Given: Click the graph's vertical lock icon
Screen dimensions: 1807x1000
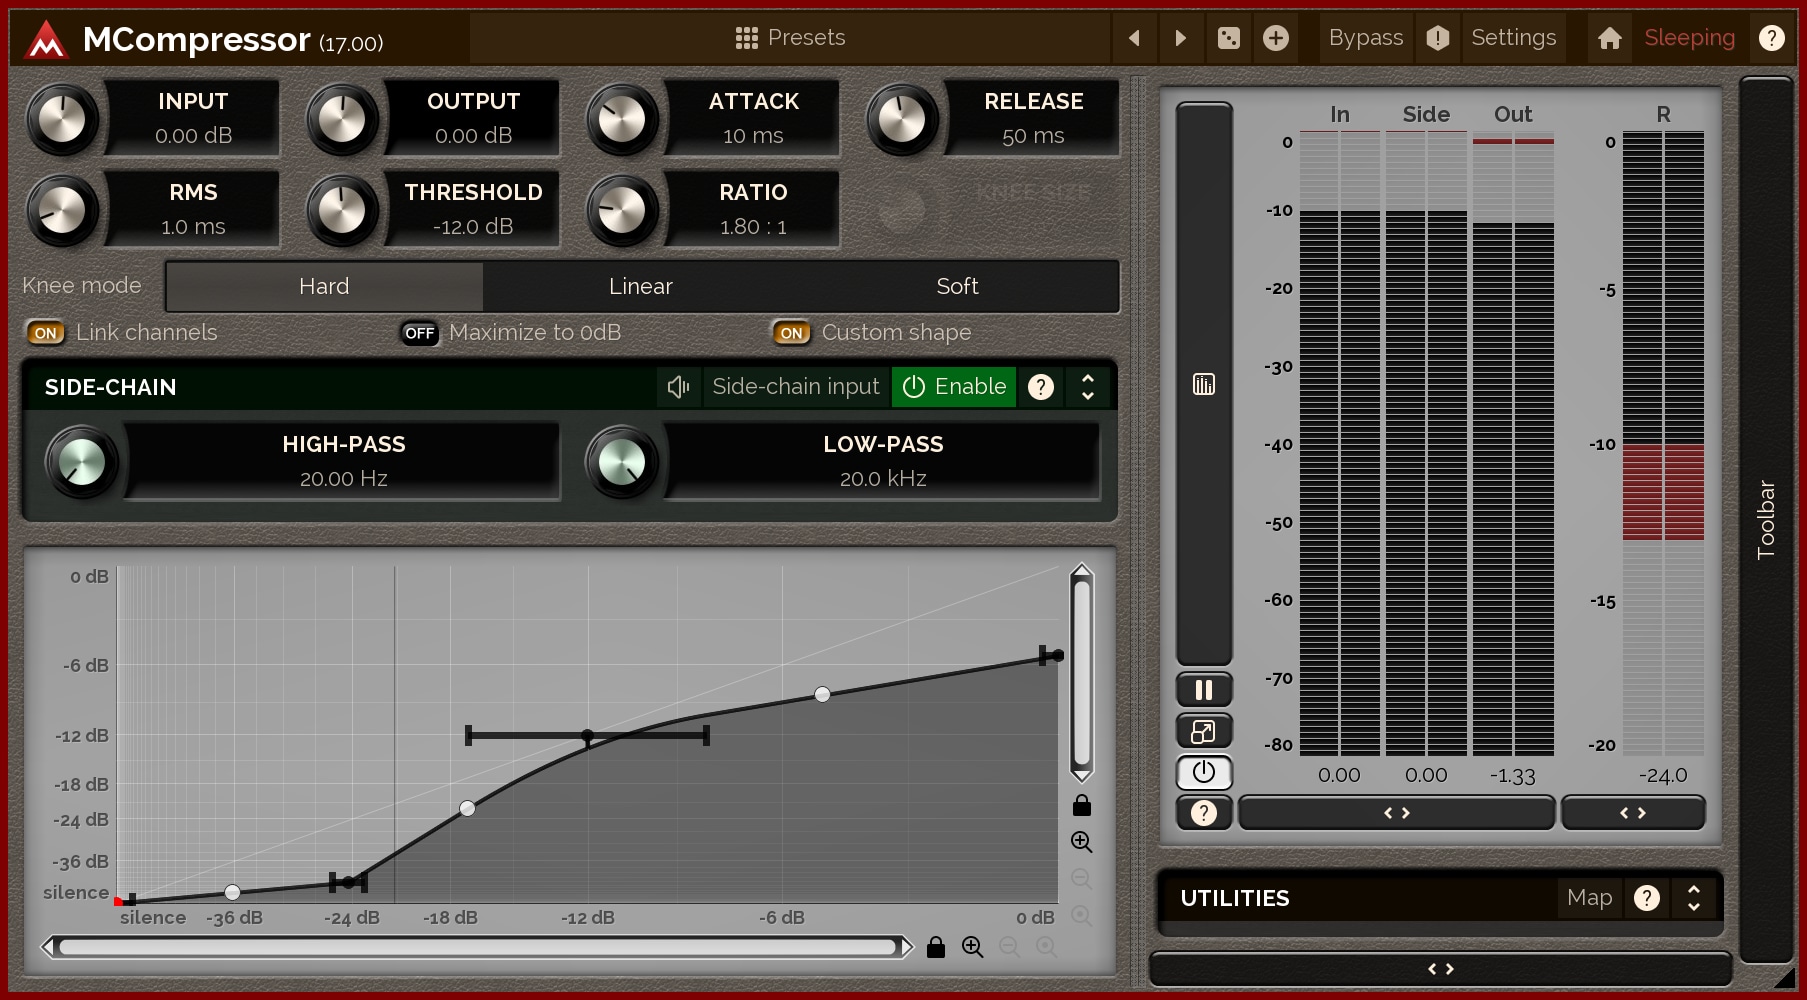Looking at the screenshot, I should [x=1081, y=806].
